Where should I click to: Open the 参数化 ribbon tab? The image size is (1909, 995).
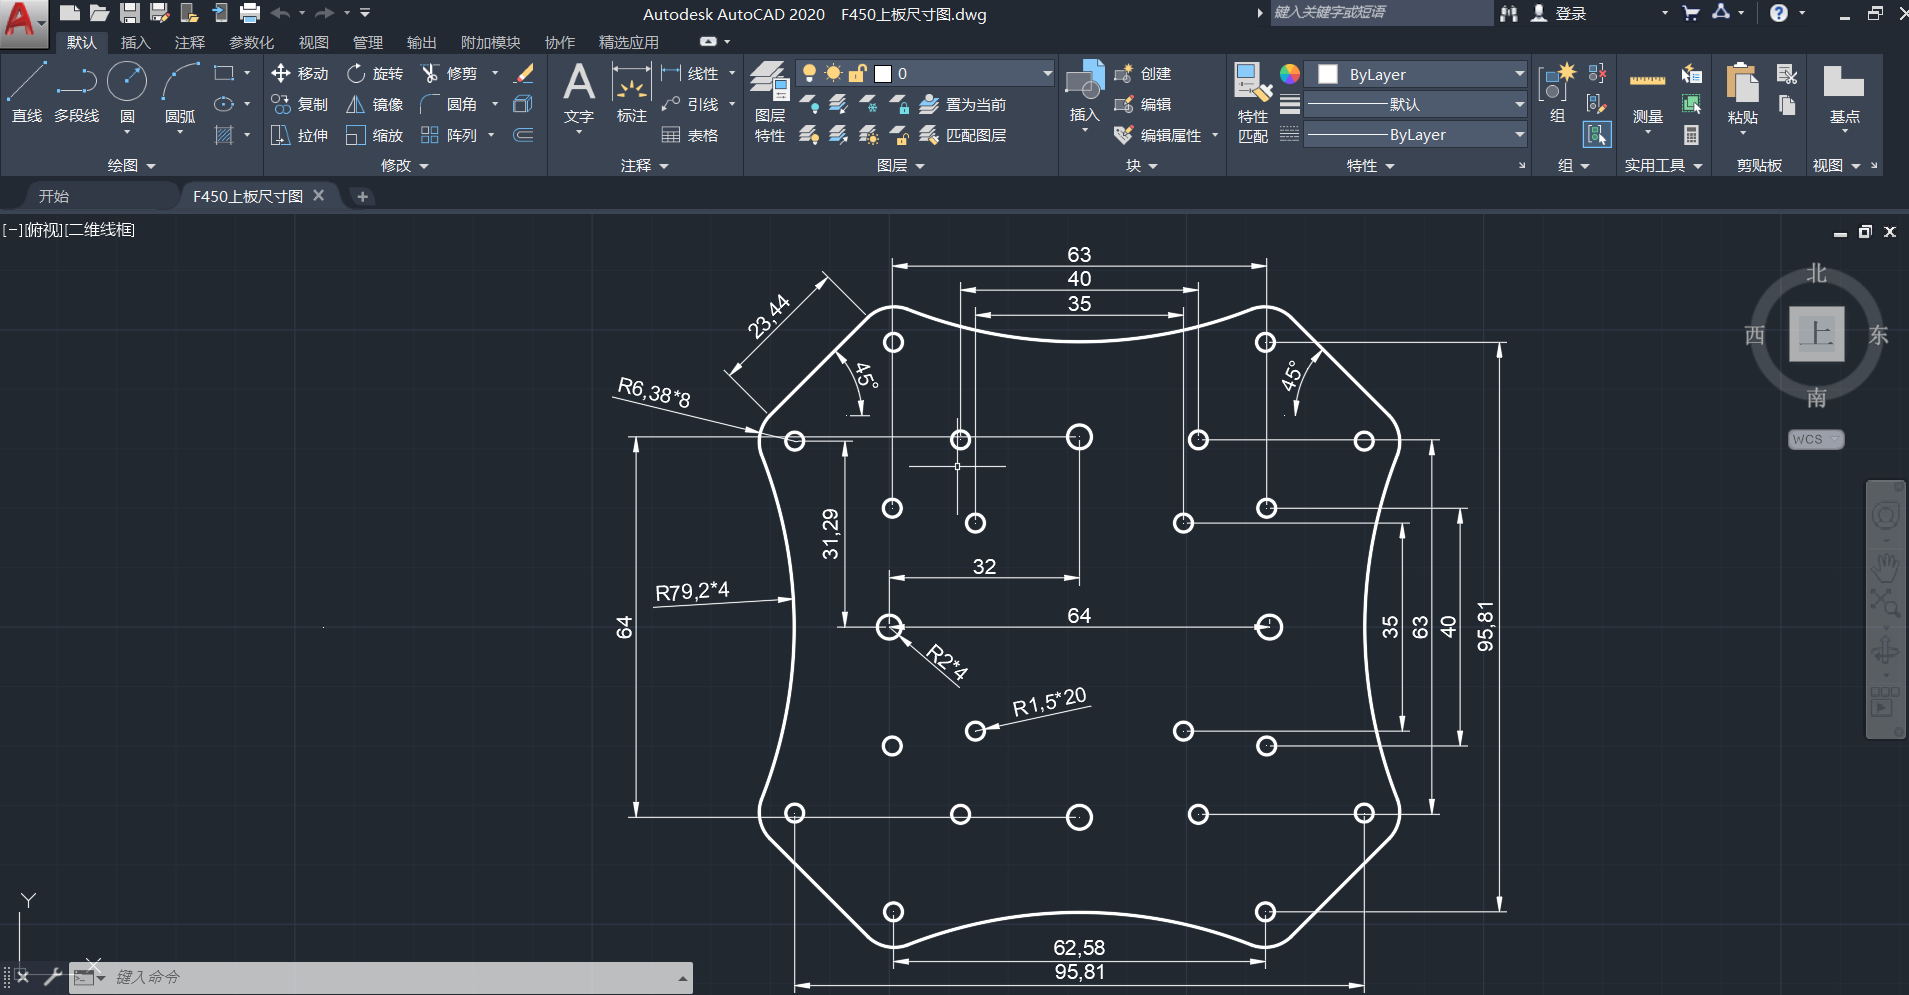tap(251, 42)
